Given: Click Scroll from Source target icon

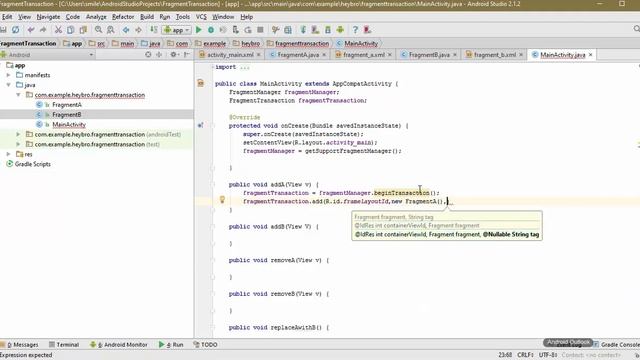Looking at the screenshot, I should 148,54.
